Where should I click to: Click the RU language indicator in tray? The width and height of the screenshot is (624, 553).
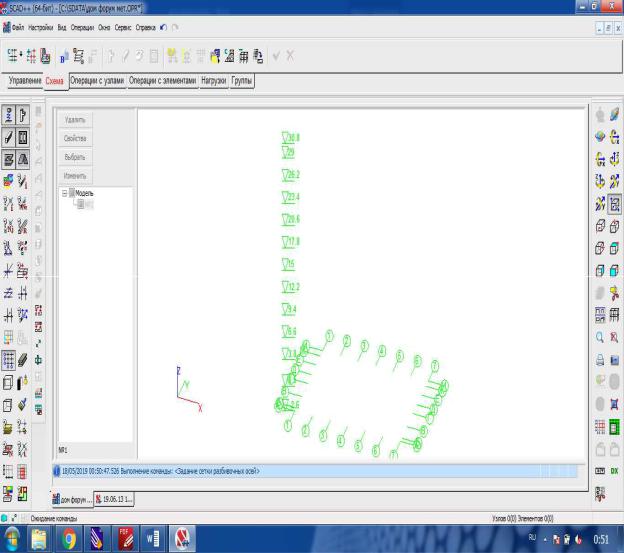pyautogui.click(x=532, y=537)
